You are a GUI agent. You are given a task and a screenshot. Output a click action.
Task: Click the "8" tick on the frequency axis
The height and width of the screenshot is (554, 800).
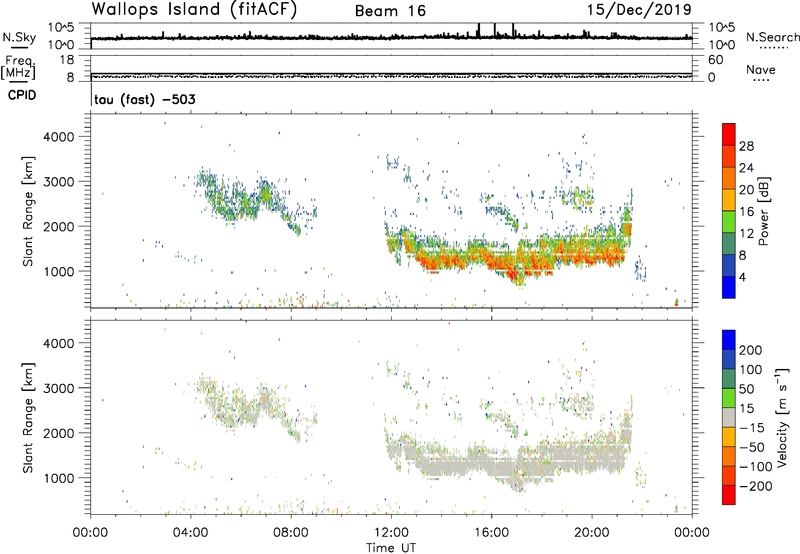[70, 77]
